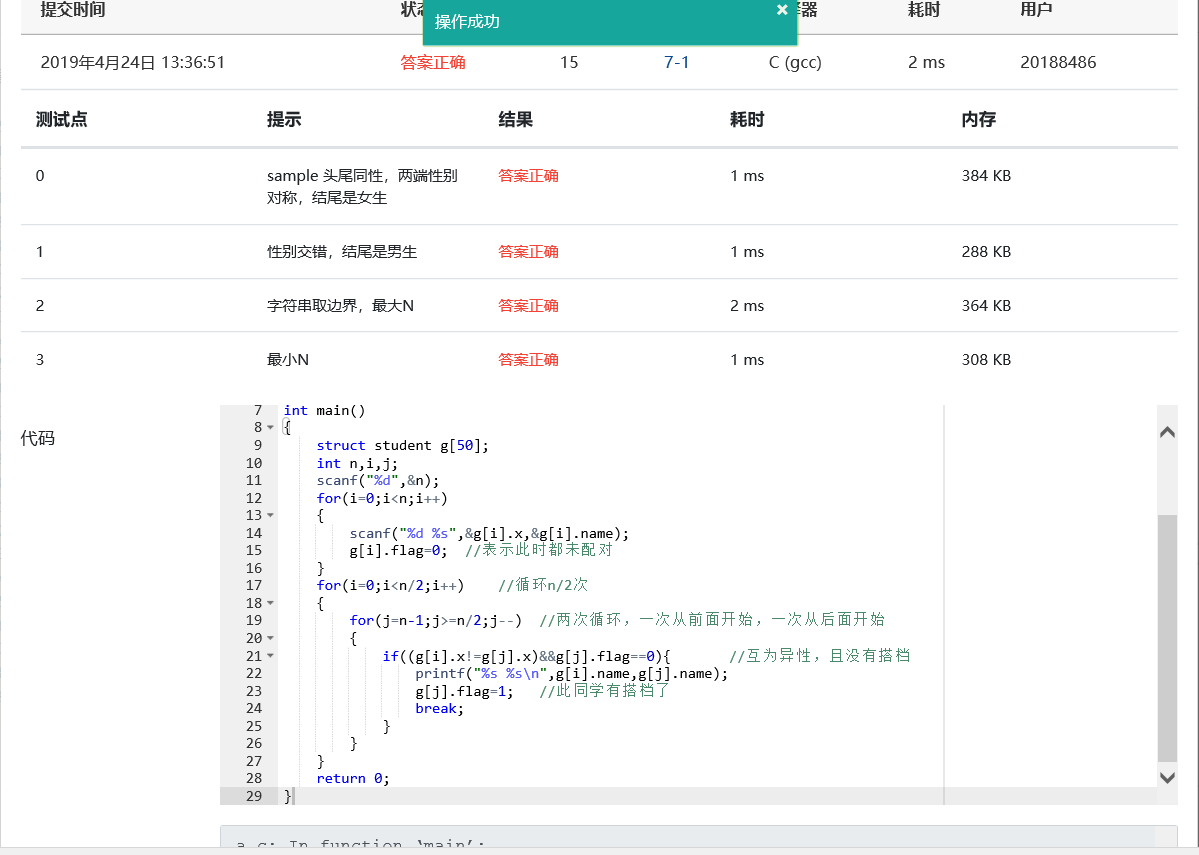This screenshot has width=1199, height=855.
Task: Click the scanf("%d",&n) line
Action: point(378,481)
